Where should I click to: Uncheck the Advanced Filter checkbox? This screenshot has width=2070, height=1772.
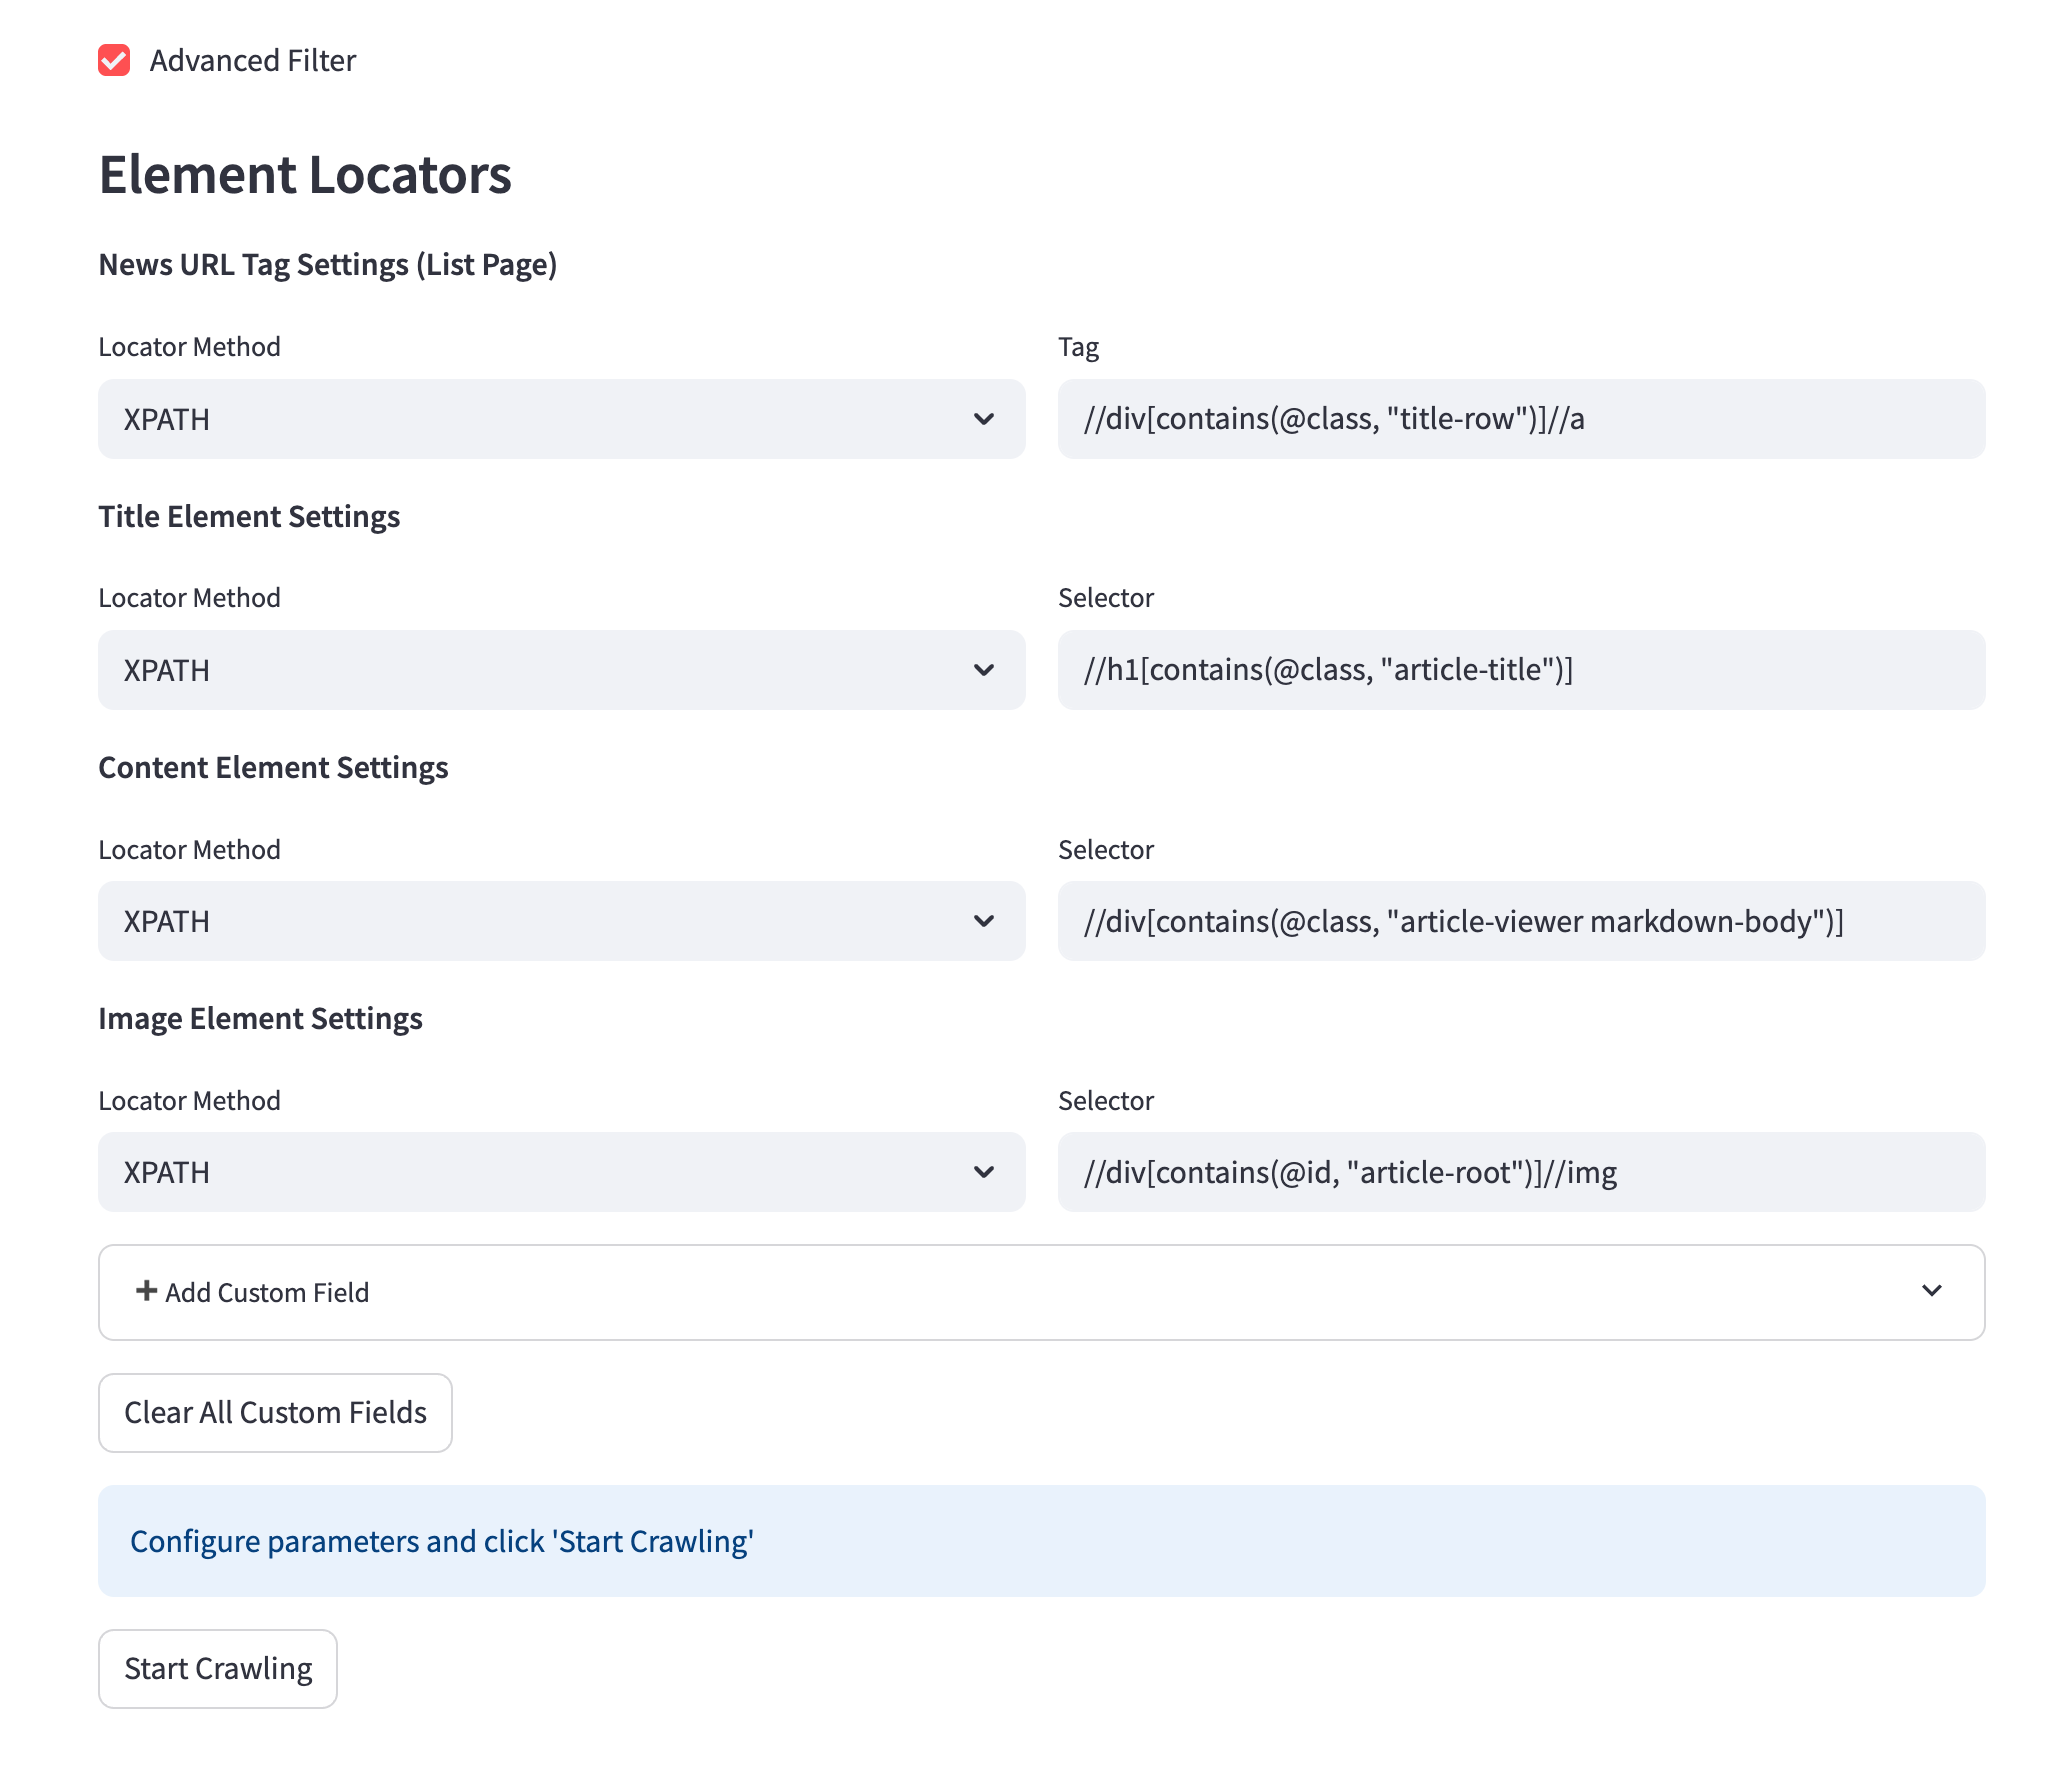coord(114,60)
